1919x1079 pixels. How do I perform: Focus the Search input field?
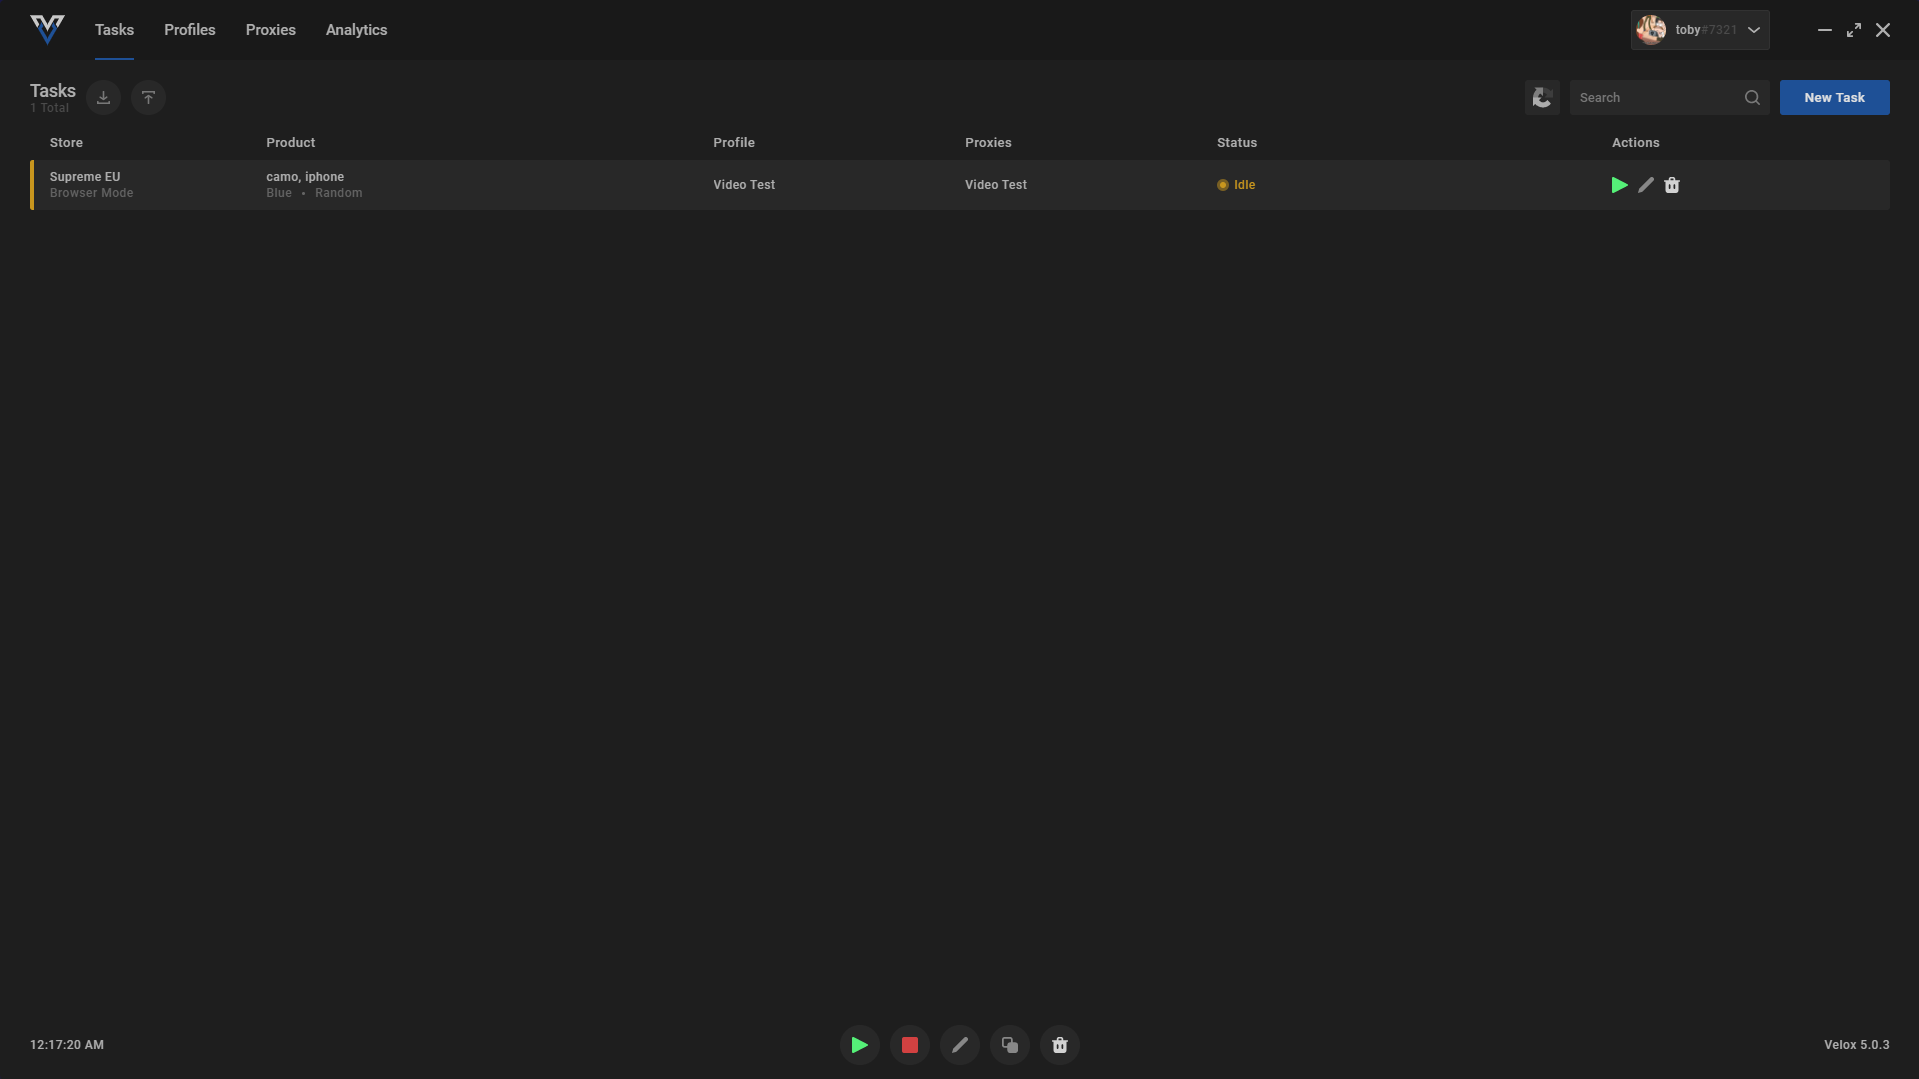[1655, 98]
